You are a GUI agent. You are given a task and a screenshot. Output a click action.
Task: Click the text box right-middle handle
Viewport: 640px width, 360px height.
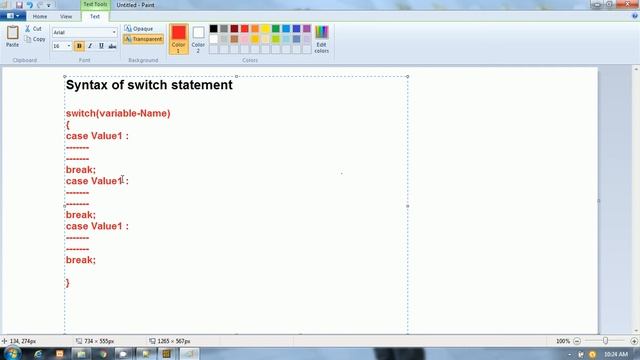pos(407,206)
